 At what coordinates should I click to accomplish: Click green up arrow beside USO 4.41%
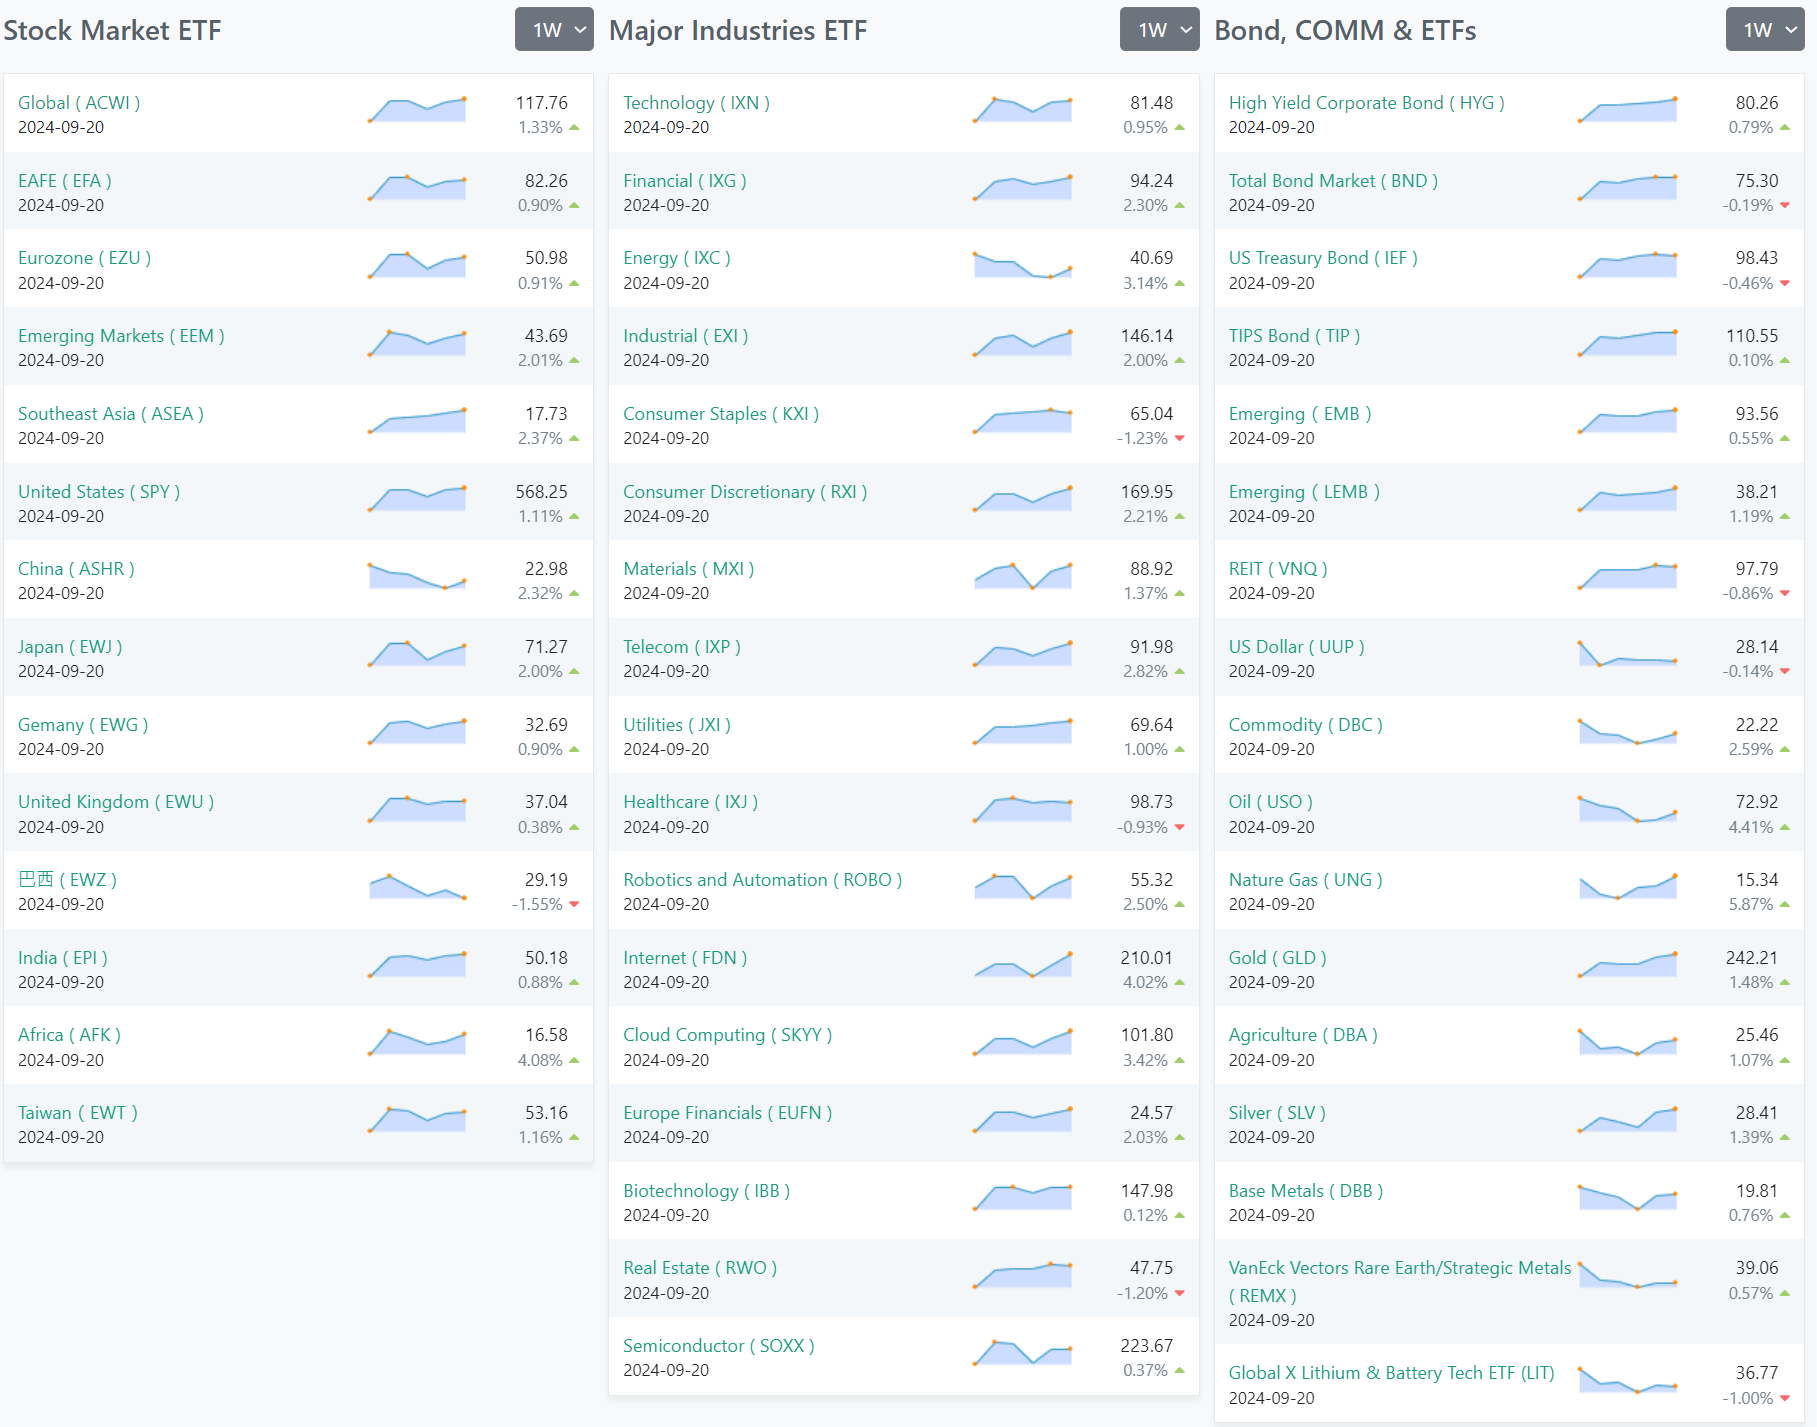pos(1785,827)
